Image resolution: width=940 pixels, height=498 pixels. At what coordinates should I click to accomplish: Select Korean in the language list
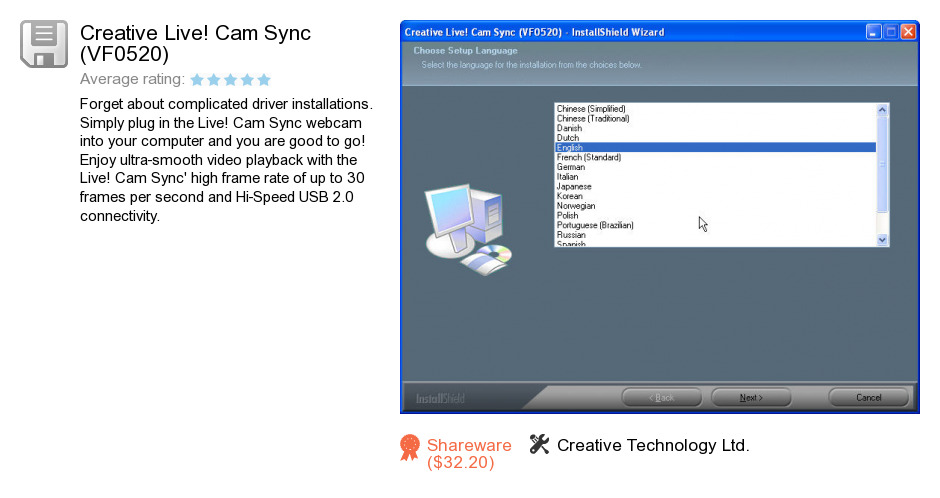715,196
